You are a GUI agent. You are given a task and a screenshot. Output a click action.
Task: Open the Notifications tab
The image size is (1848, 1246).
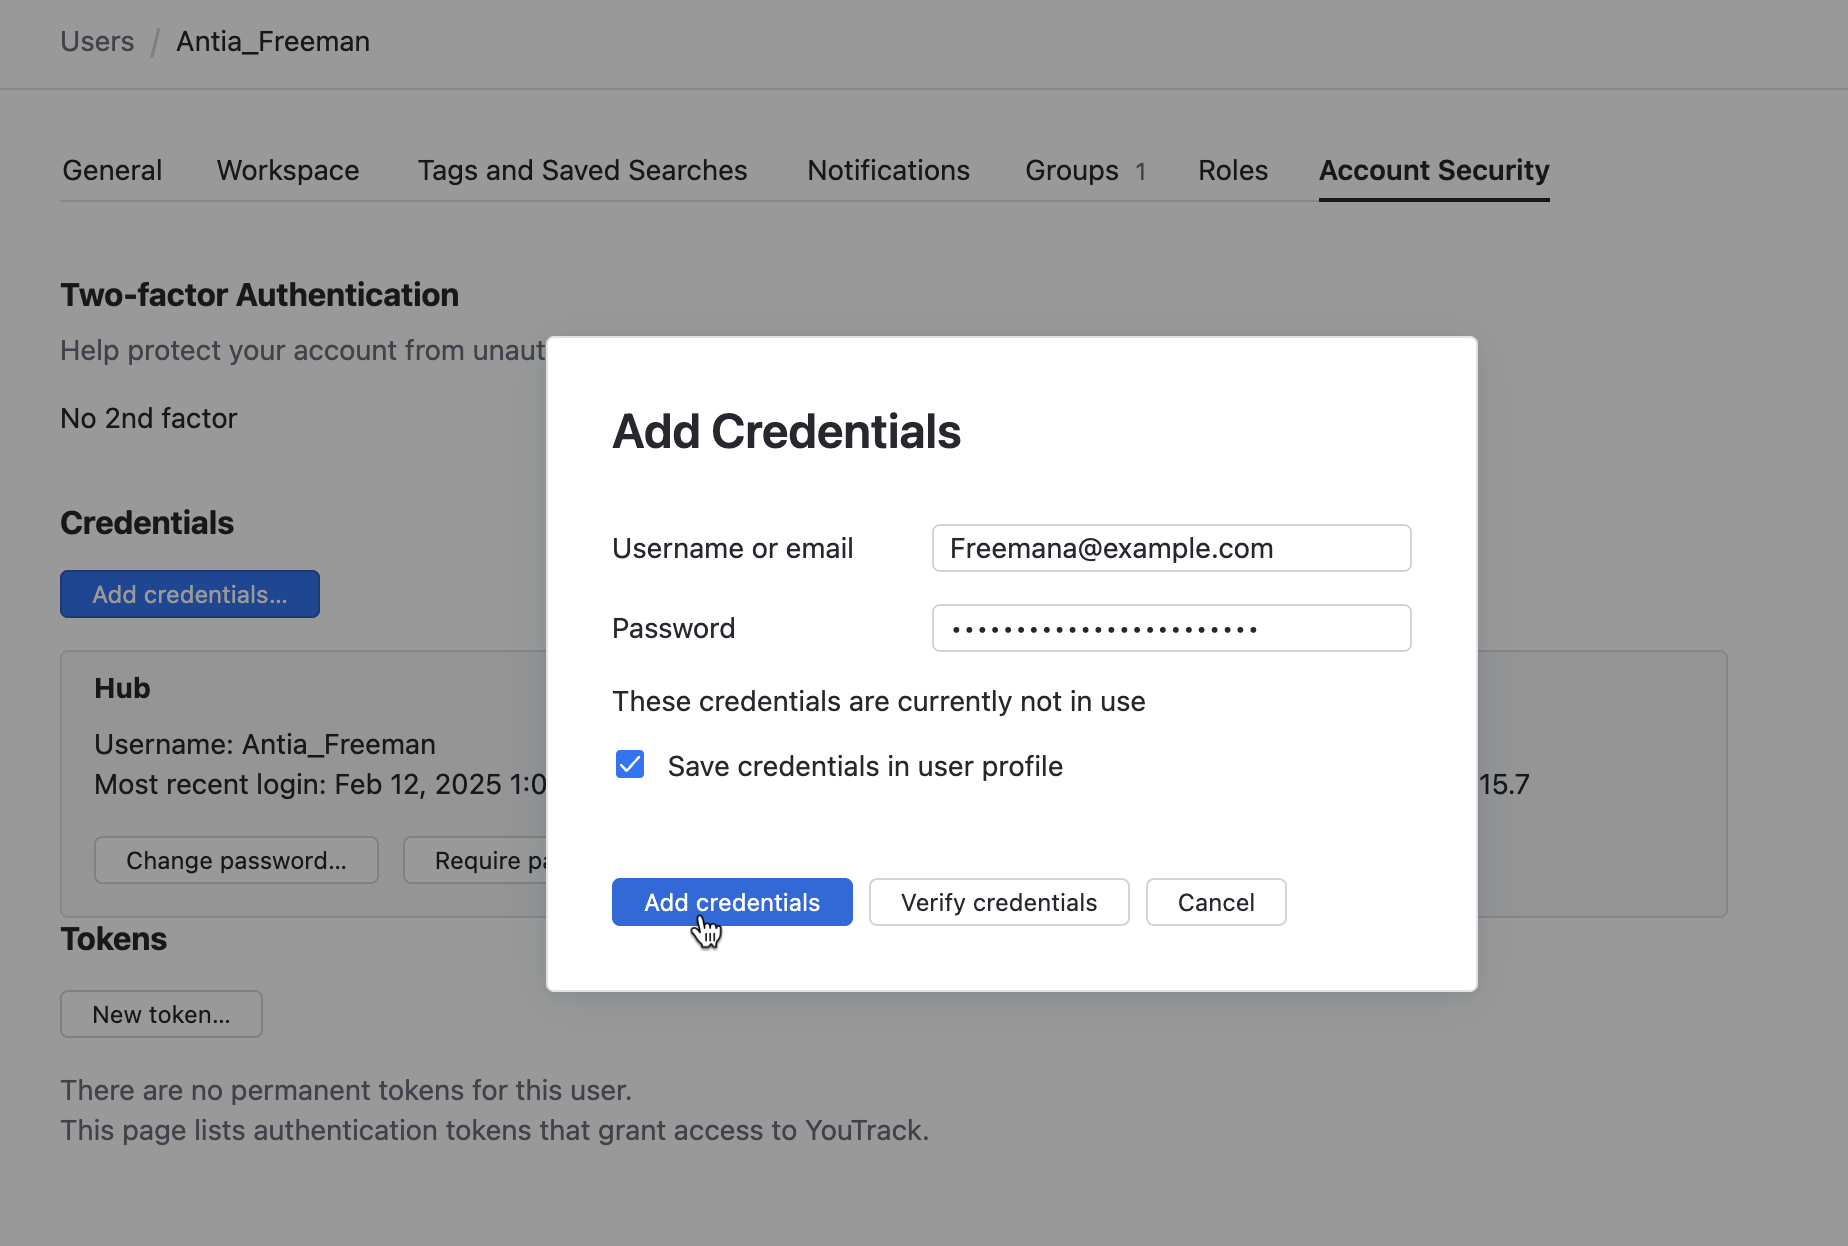click(x=888, y=170)
